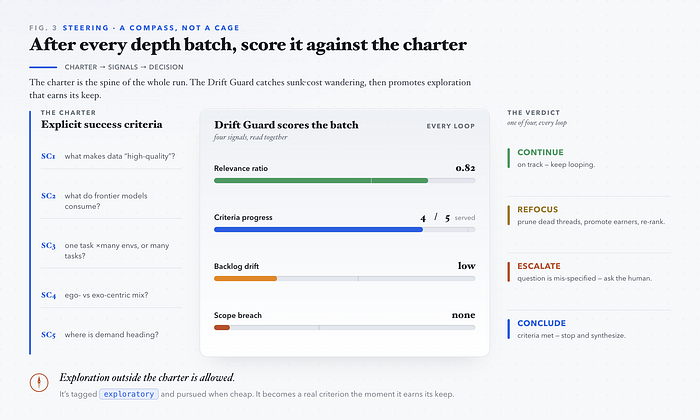700x420 pixels.
Task: Click the EVERY LOOP label
Action: (x=450, y=126)
